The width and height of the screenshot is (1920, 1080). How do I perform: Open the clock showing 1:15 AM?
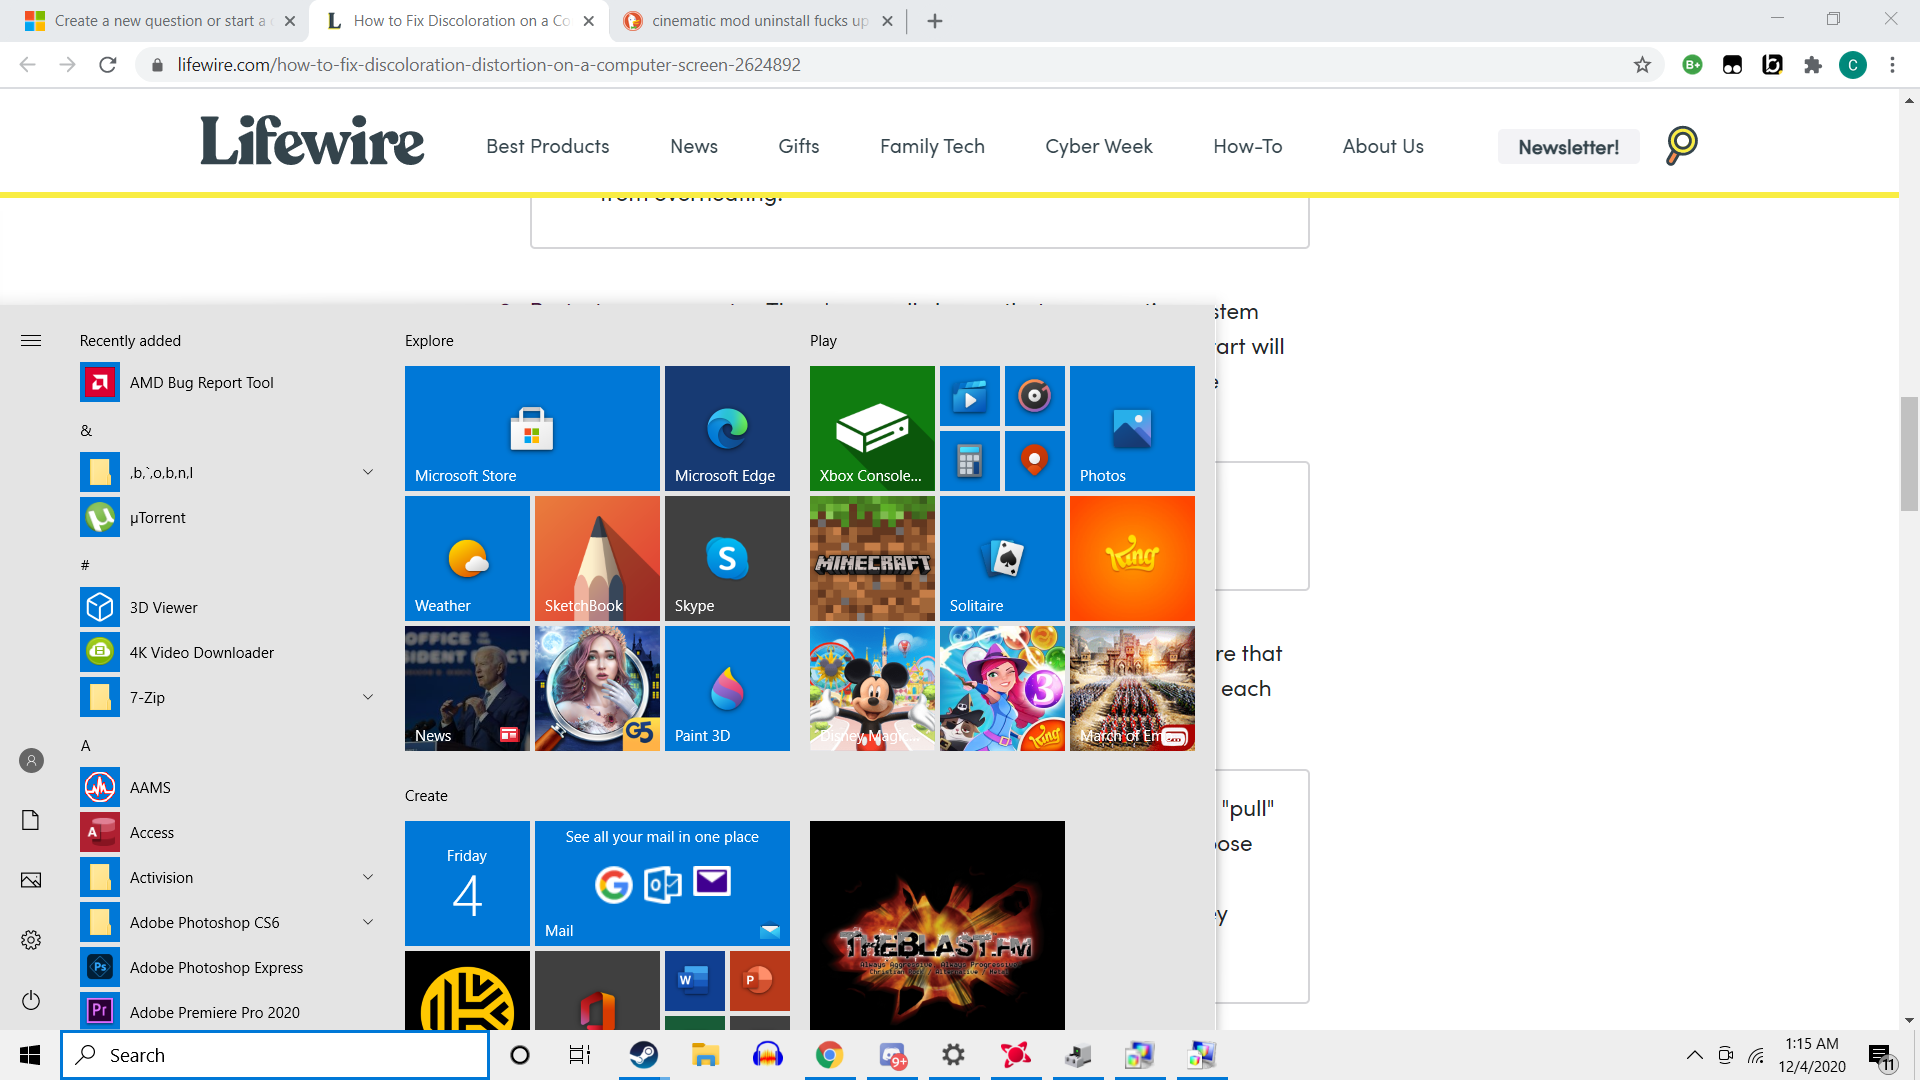[1812, 1055]
